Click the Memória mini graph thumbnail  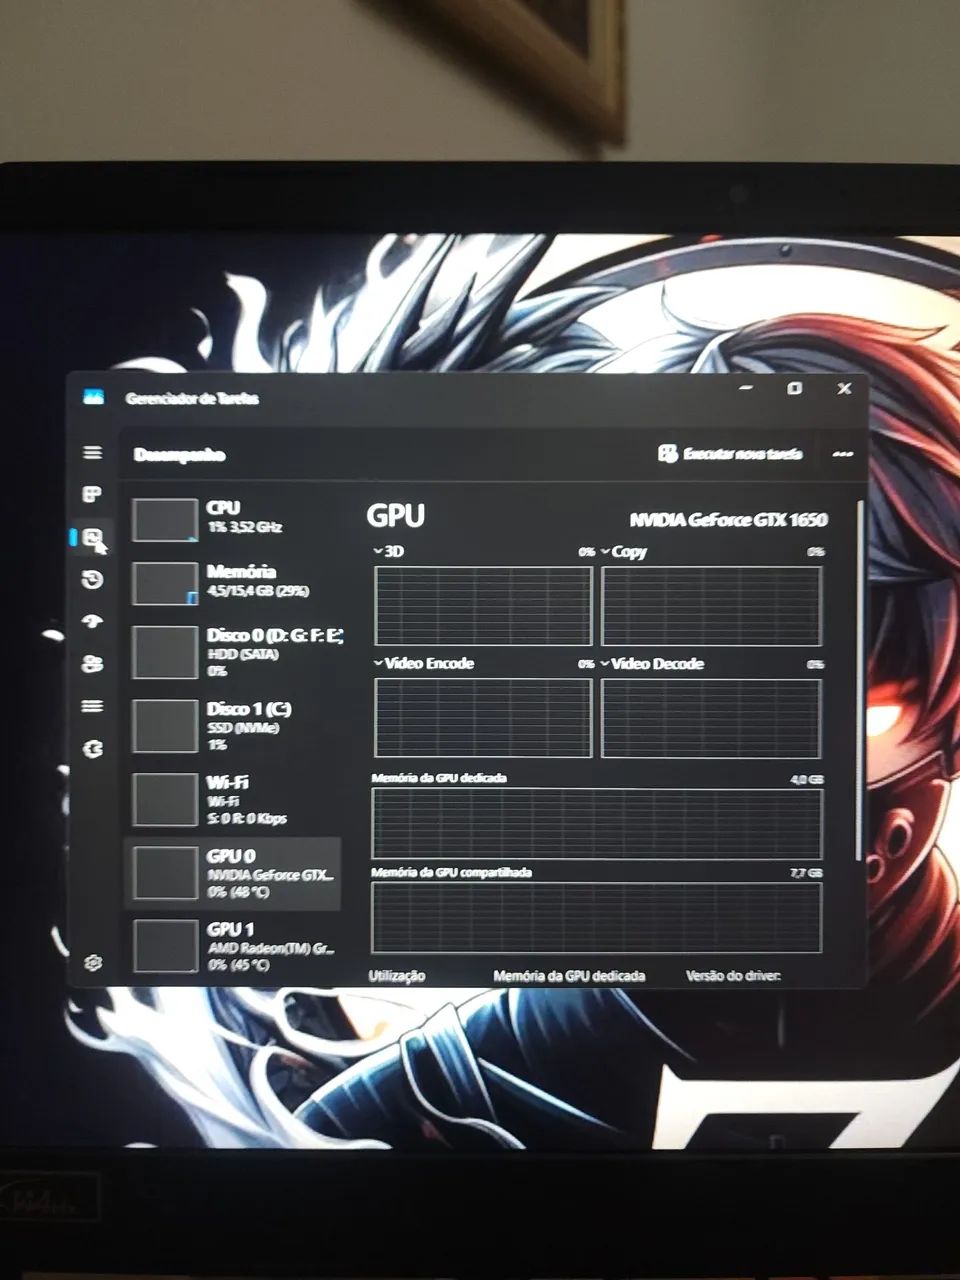point(165,584)
